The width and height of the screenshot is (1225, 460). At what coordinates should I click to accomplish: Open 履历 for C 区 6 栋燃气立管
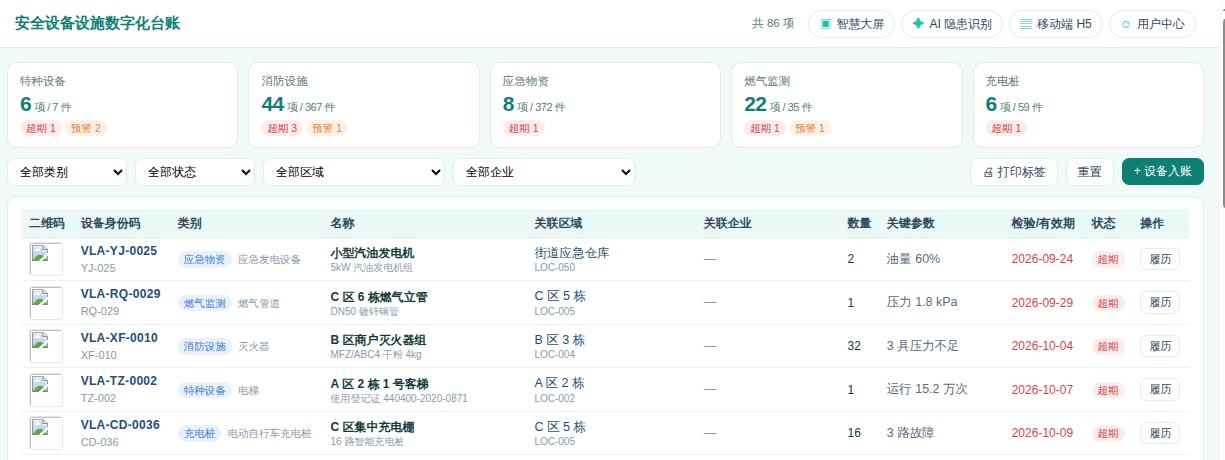click(x=1160, y=302)
